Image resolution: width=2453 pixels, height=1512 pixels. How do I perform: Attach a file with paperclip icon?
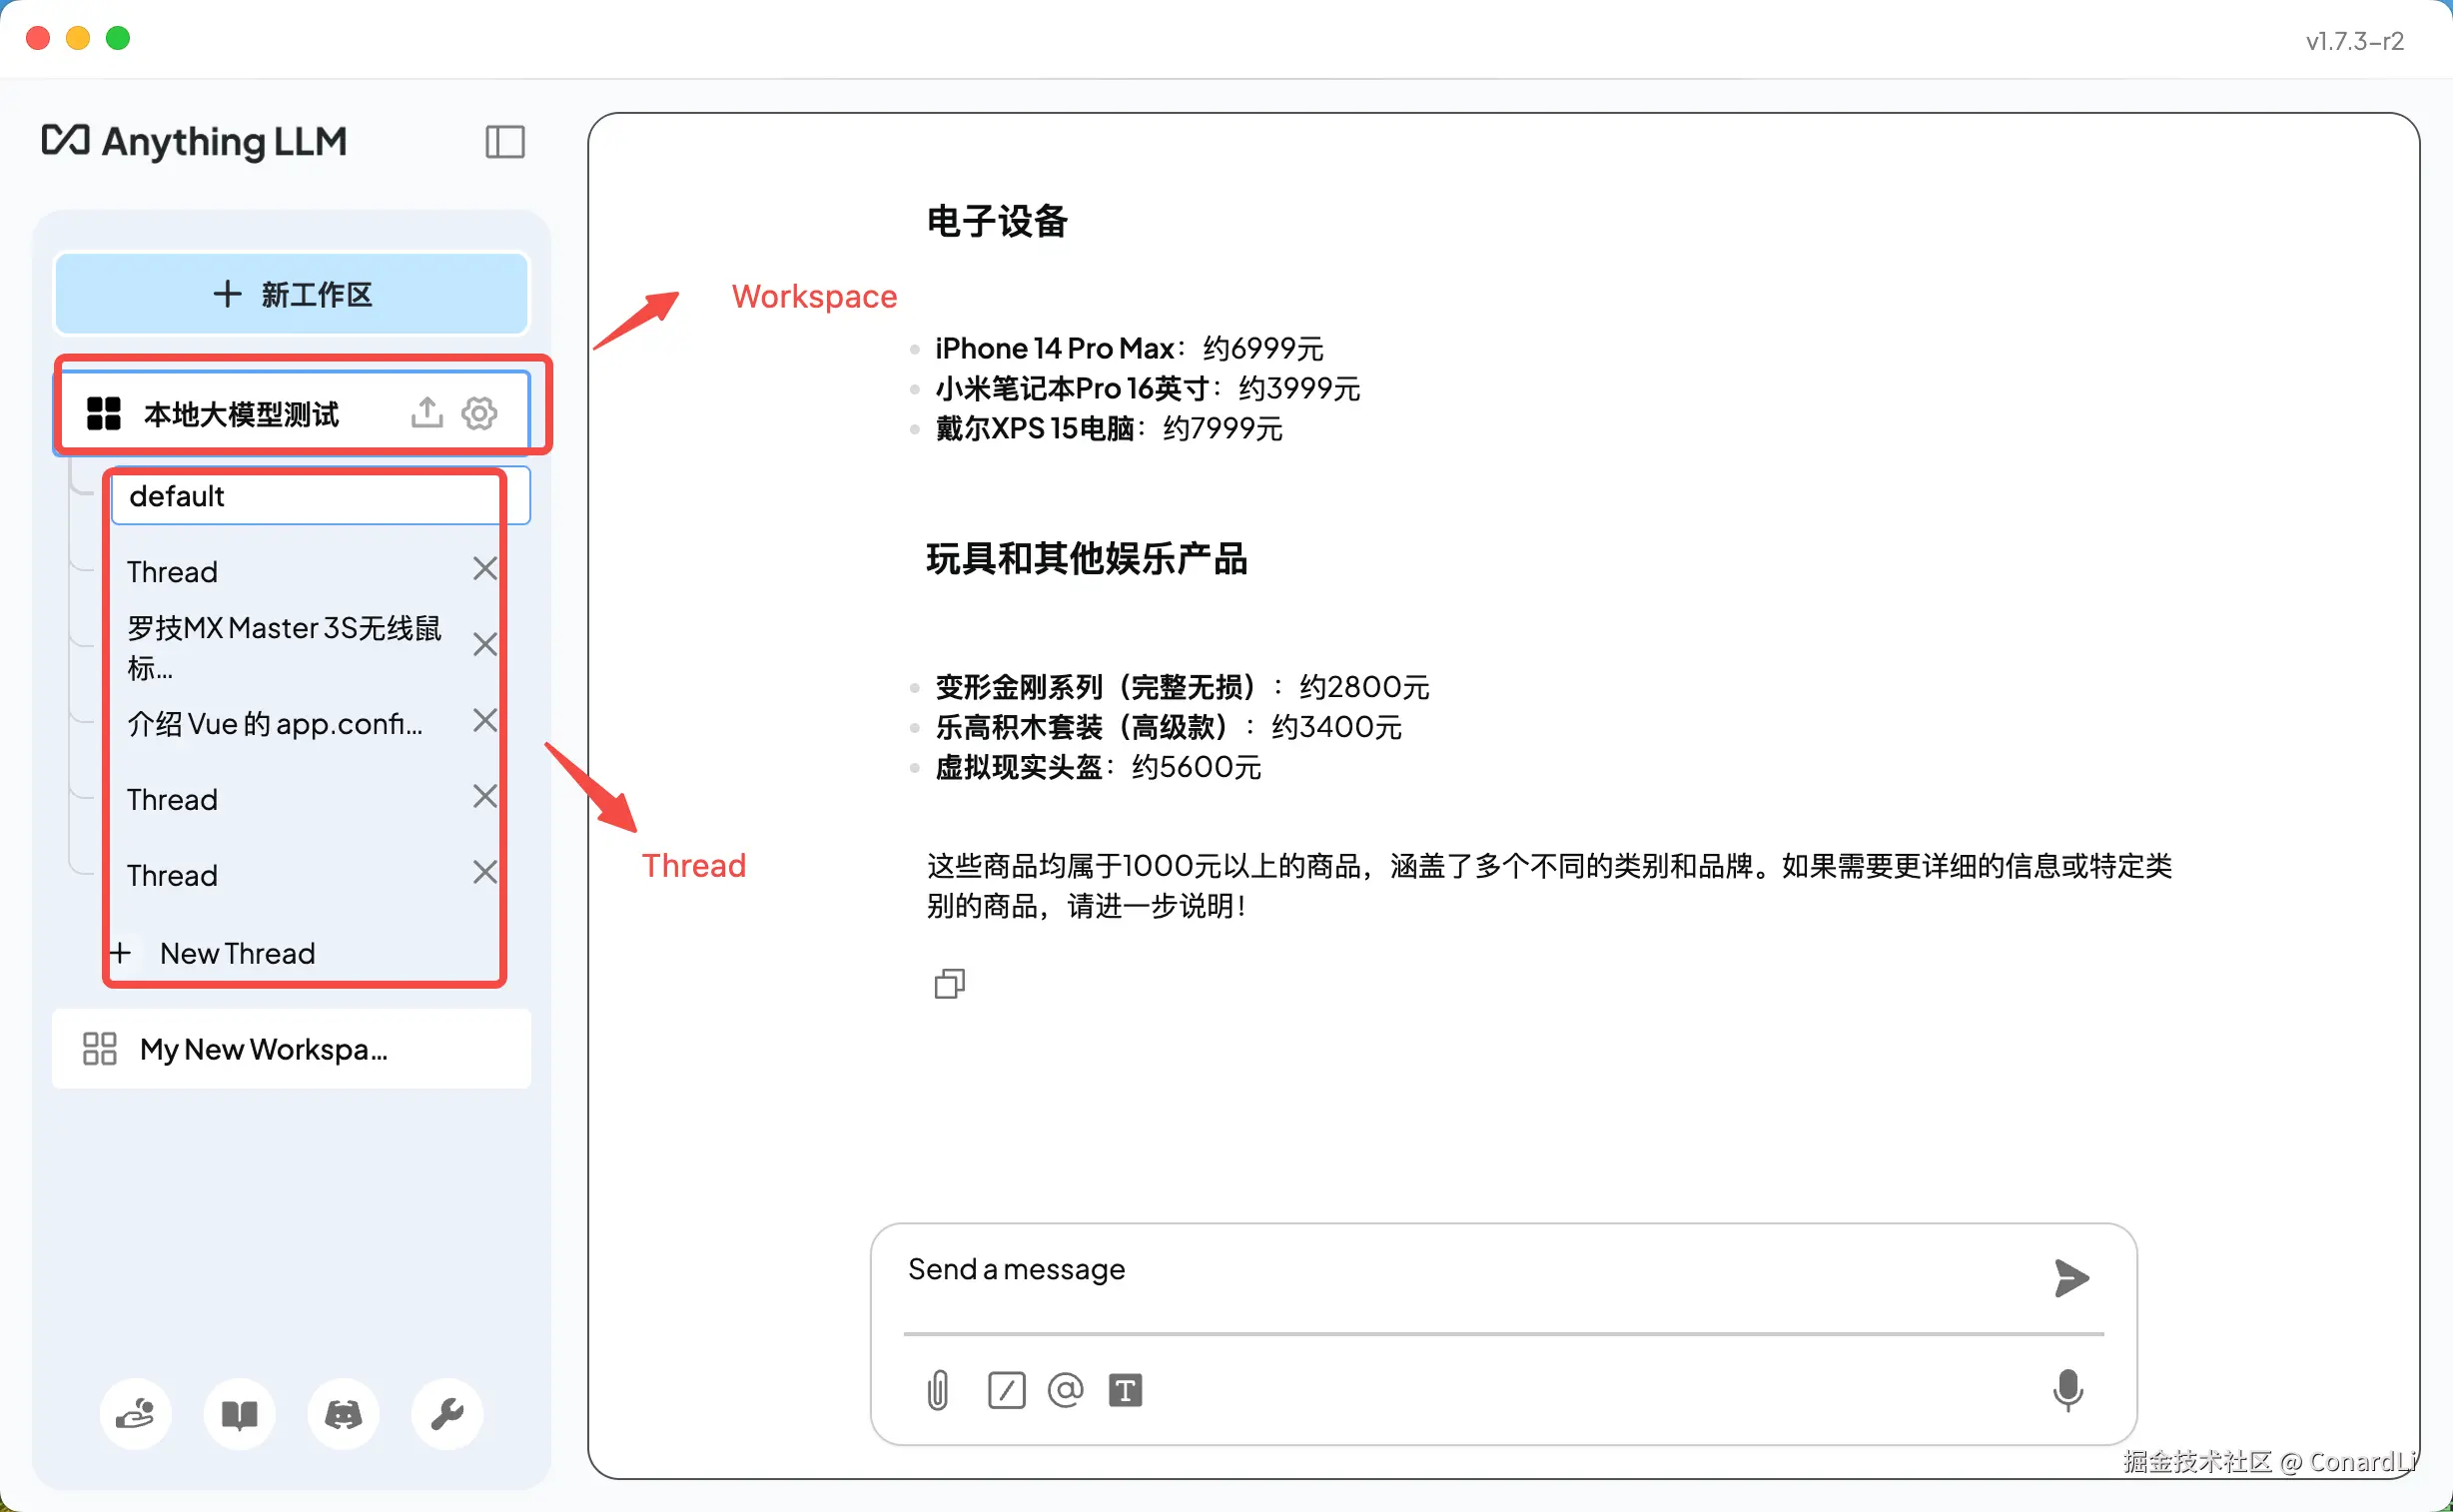point(937,1390)
